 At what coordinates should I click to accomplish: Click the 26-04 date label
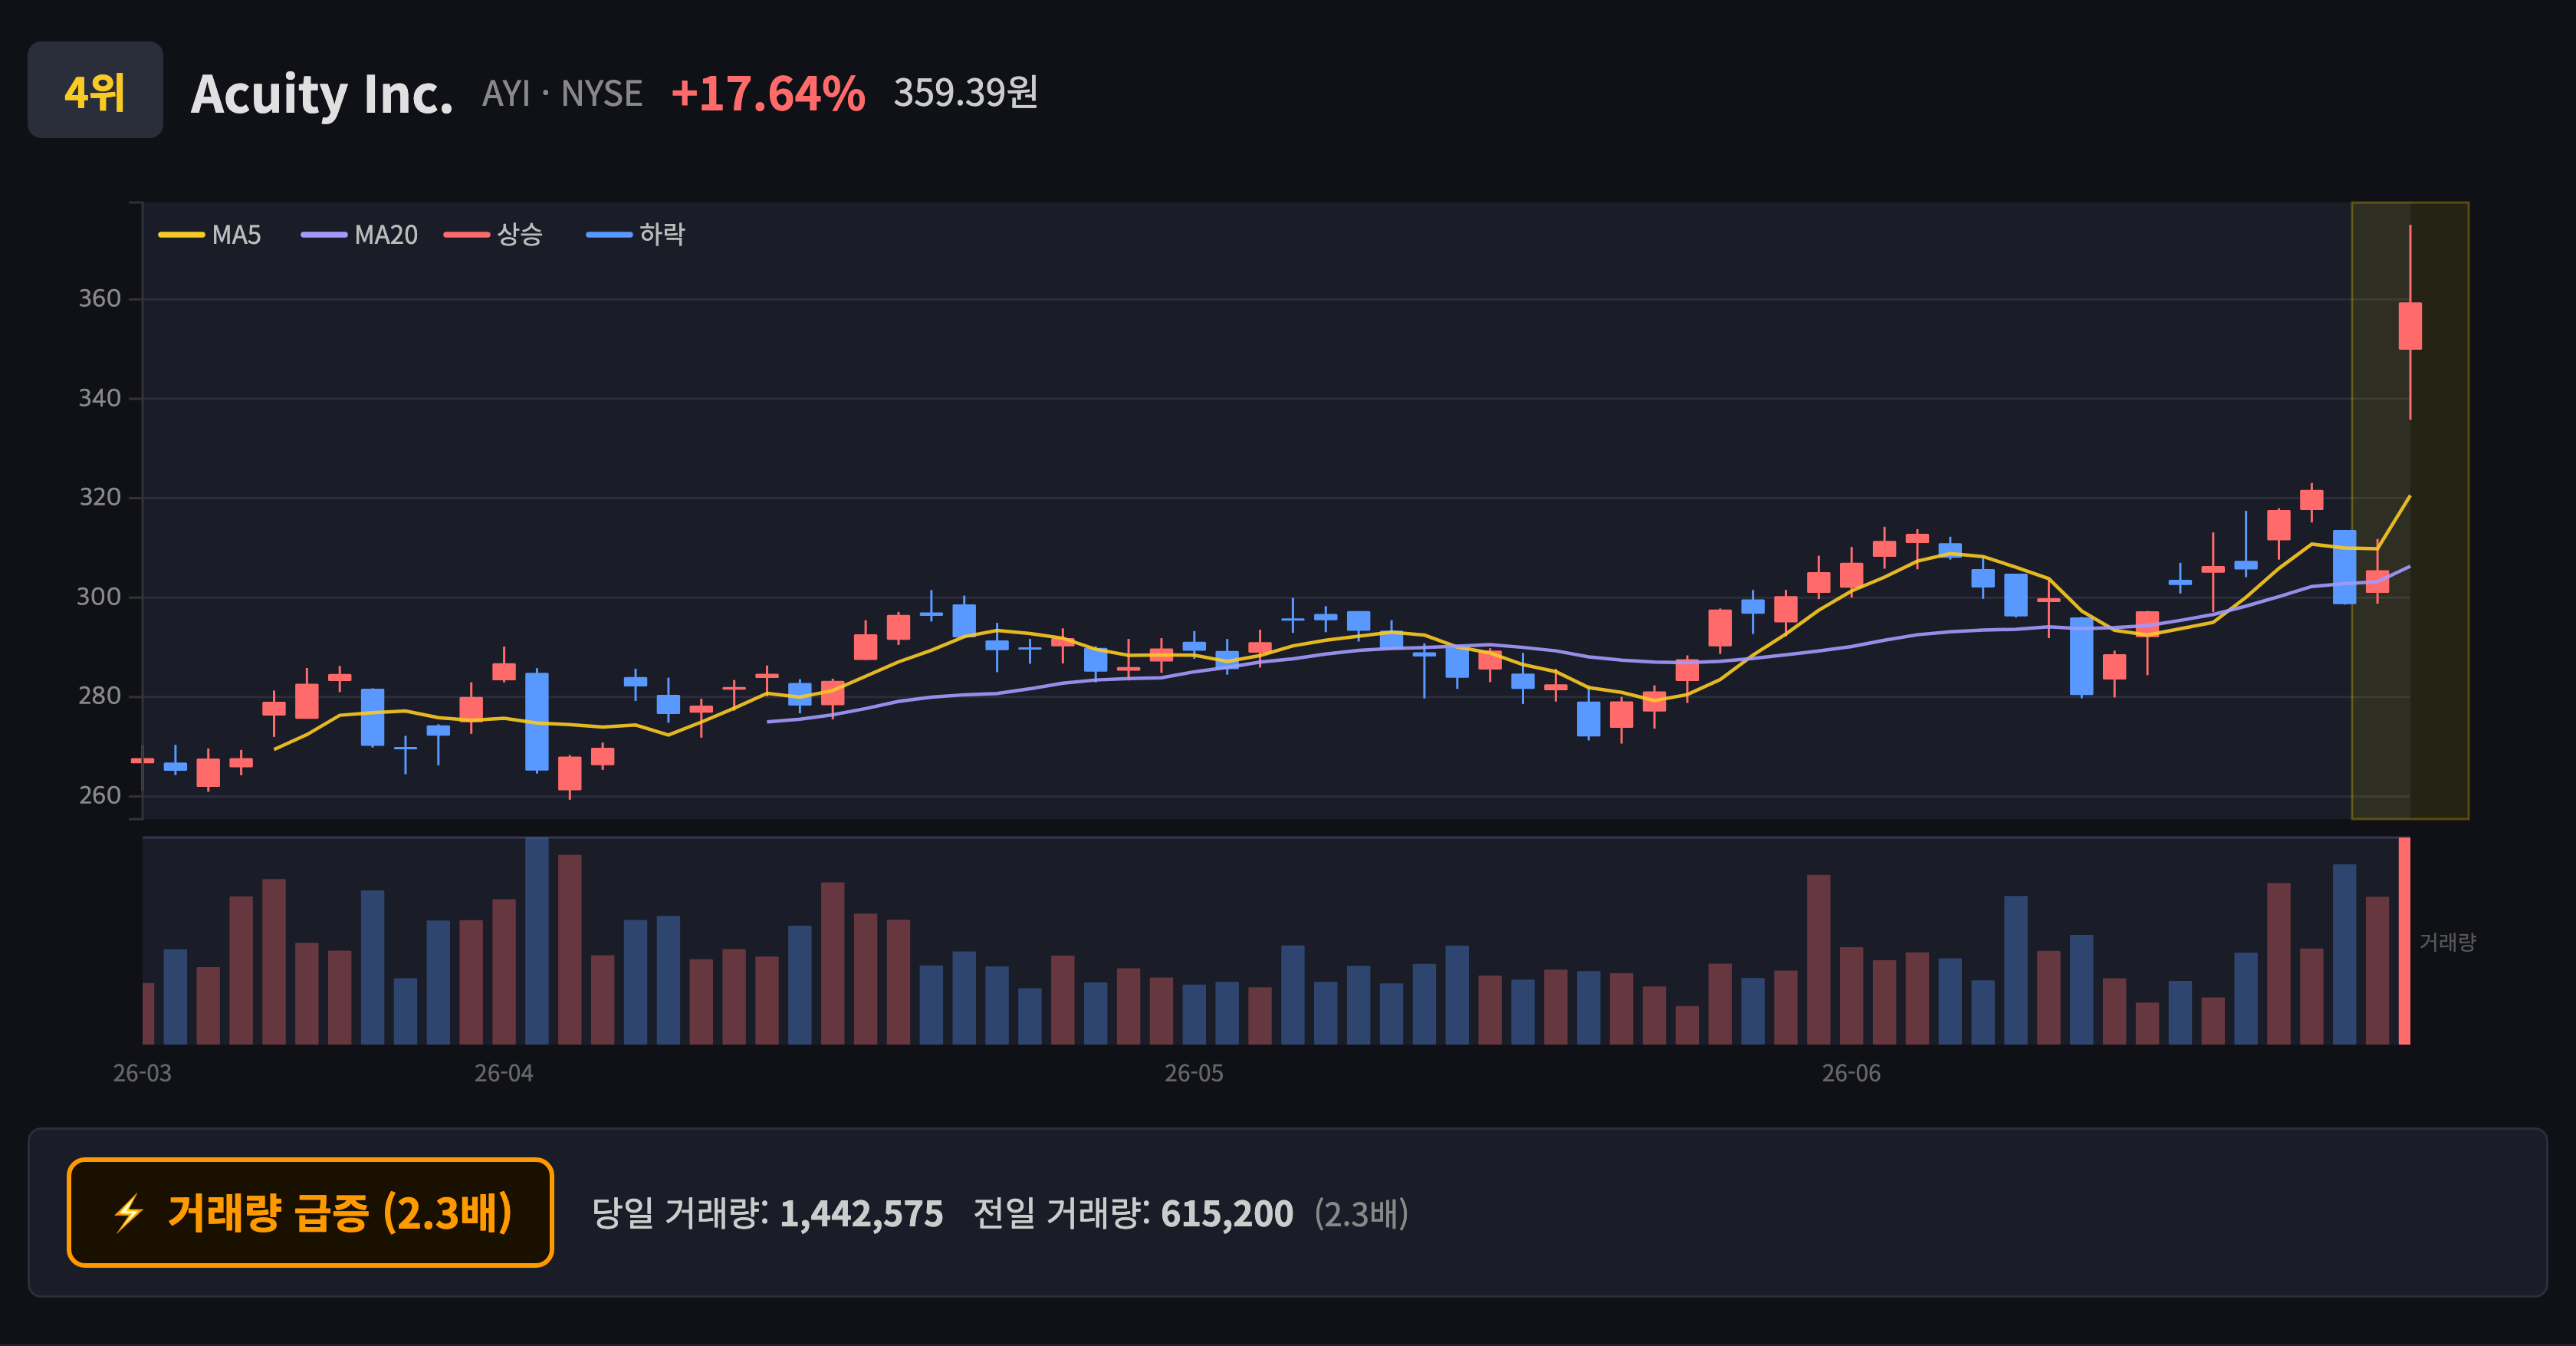click(504, 1074)
